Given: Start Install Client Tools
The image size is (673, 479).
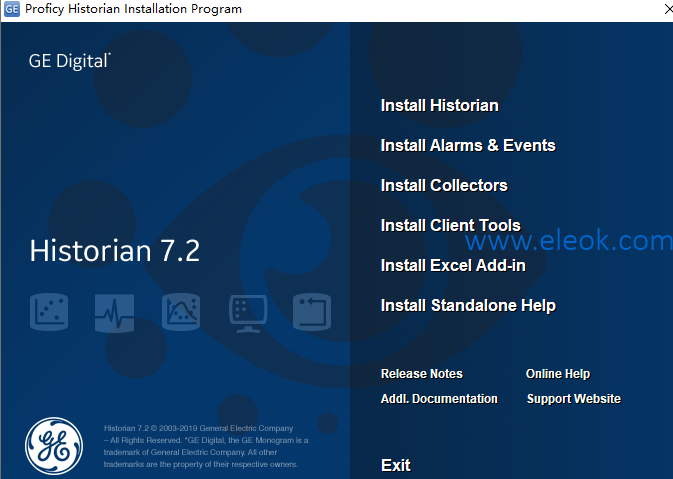Looking at the screenshot, I should [x=450, y=225].
